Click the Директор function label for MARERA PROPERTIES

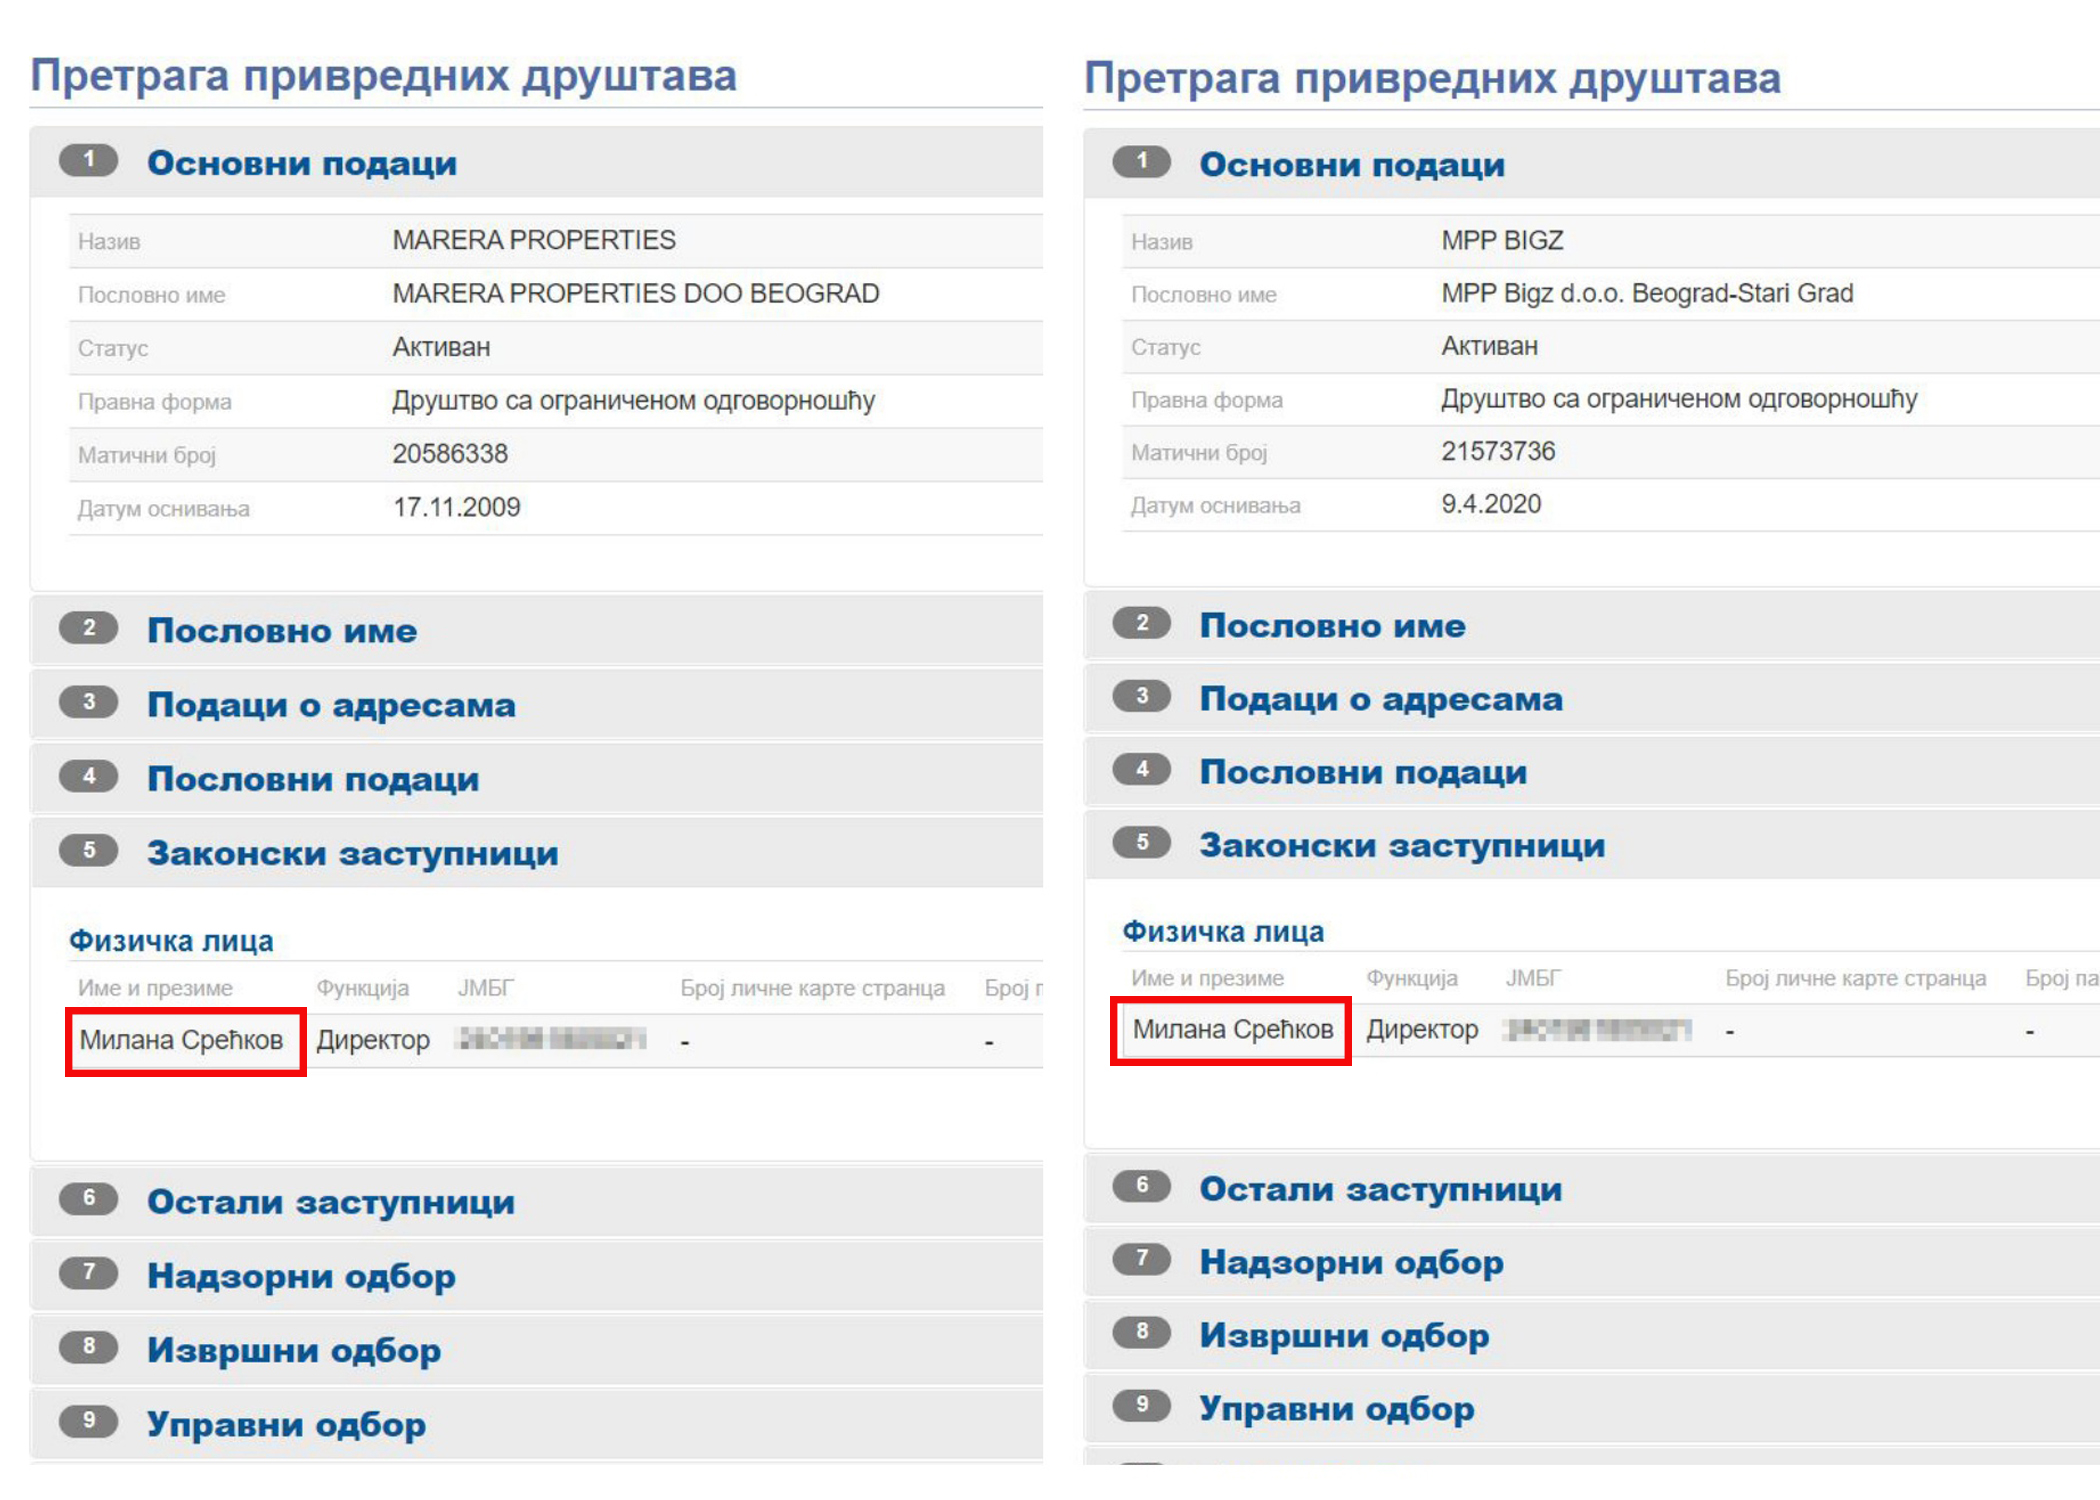(x=374, y=1040)
